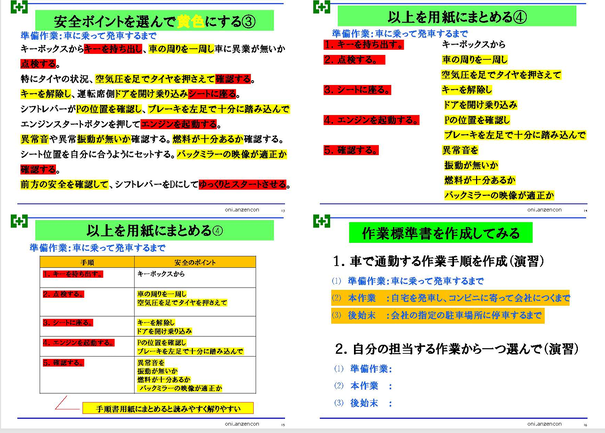Click 2. 点検する。 in the list slide without table
This screenshot has width=605, height=433.
coord(354,60)
